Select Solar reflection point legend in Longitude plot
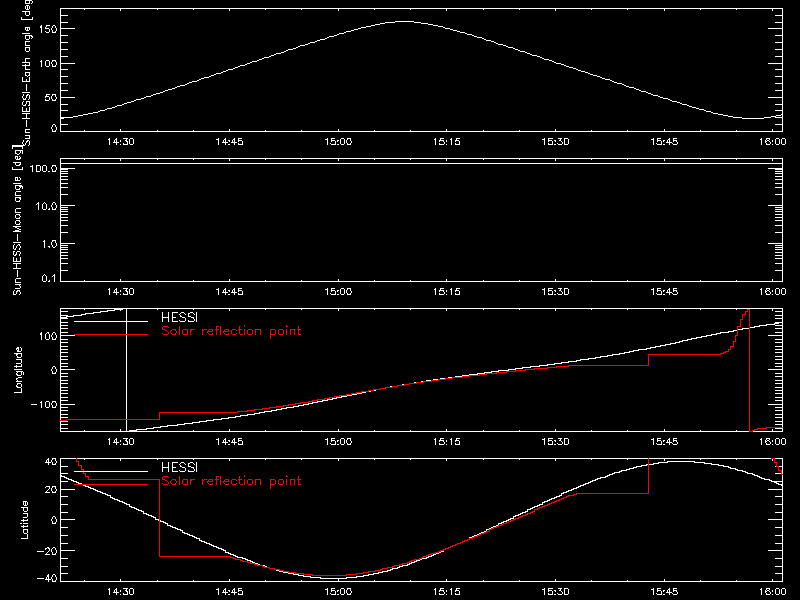 (x=231, y=331)
